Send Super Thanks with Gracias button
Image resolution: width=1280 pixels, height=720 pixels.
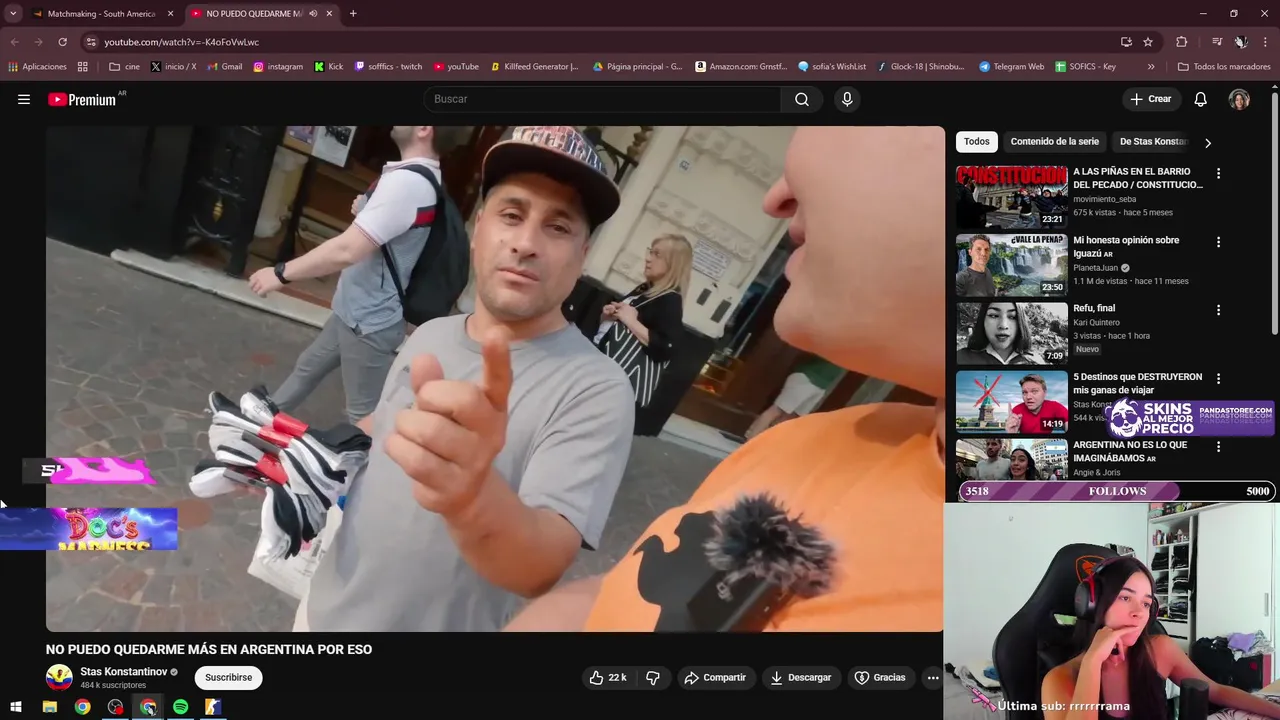pos(880,678)
